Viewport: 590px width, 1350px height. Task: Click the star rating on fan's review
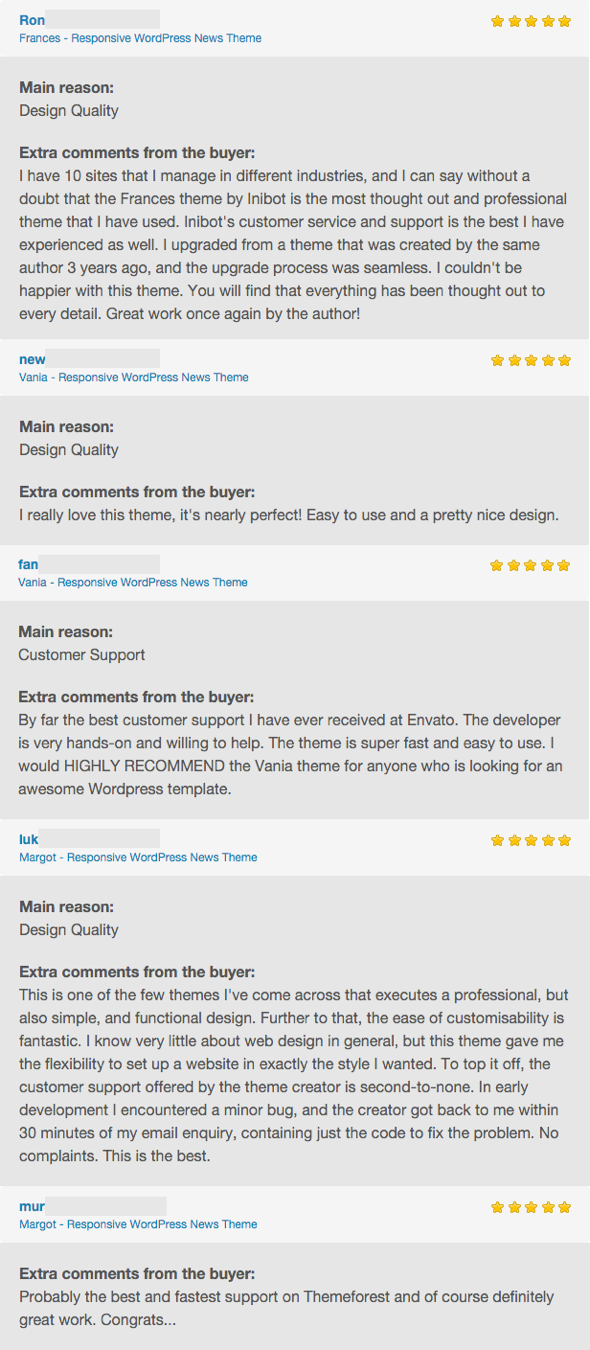click(x=530, y=565)
